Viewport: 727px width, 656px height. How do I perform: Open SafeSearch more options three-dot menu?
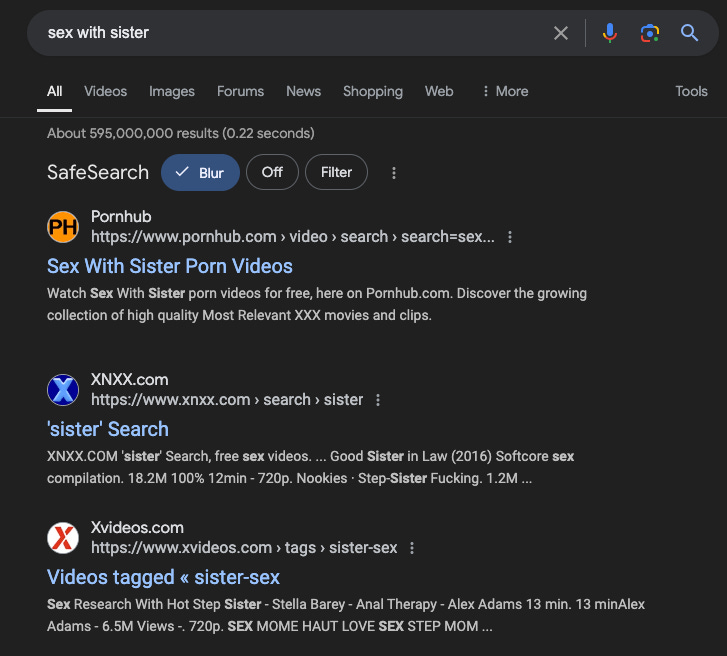394,173
